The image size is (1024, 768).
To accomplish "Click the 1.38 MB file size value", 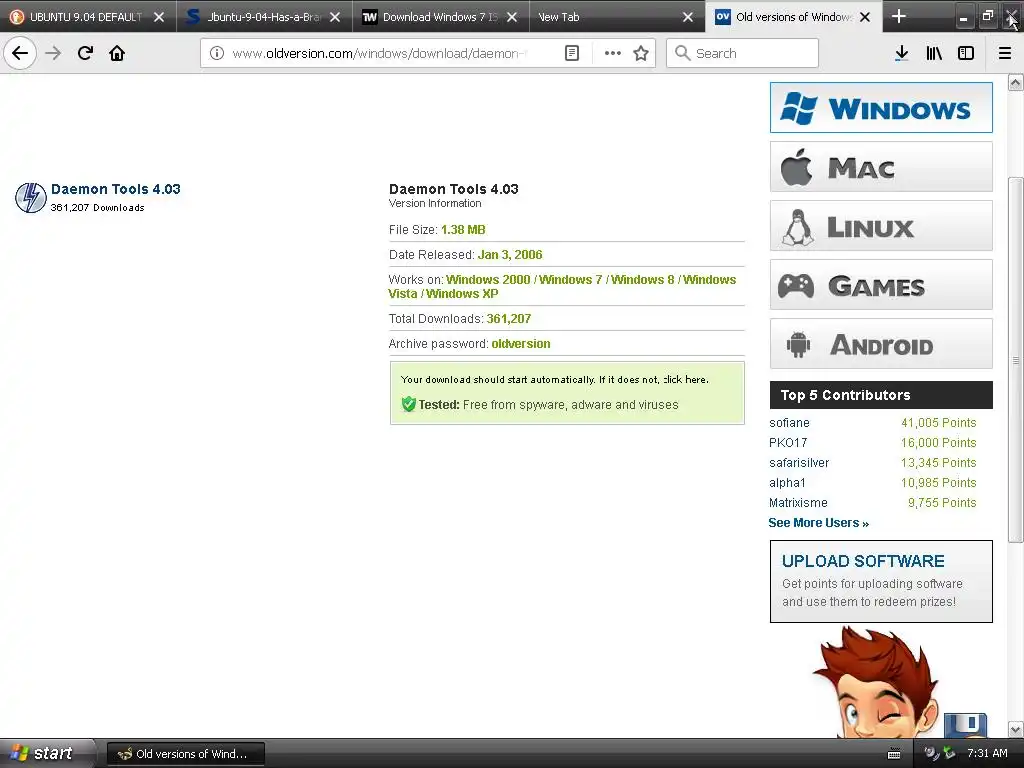I will click(x=463, y=230).
